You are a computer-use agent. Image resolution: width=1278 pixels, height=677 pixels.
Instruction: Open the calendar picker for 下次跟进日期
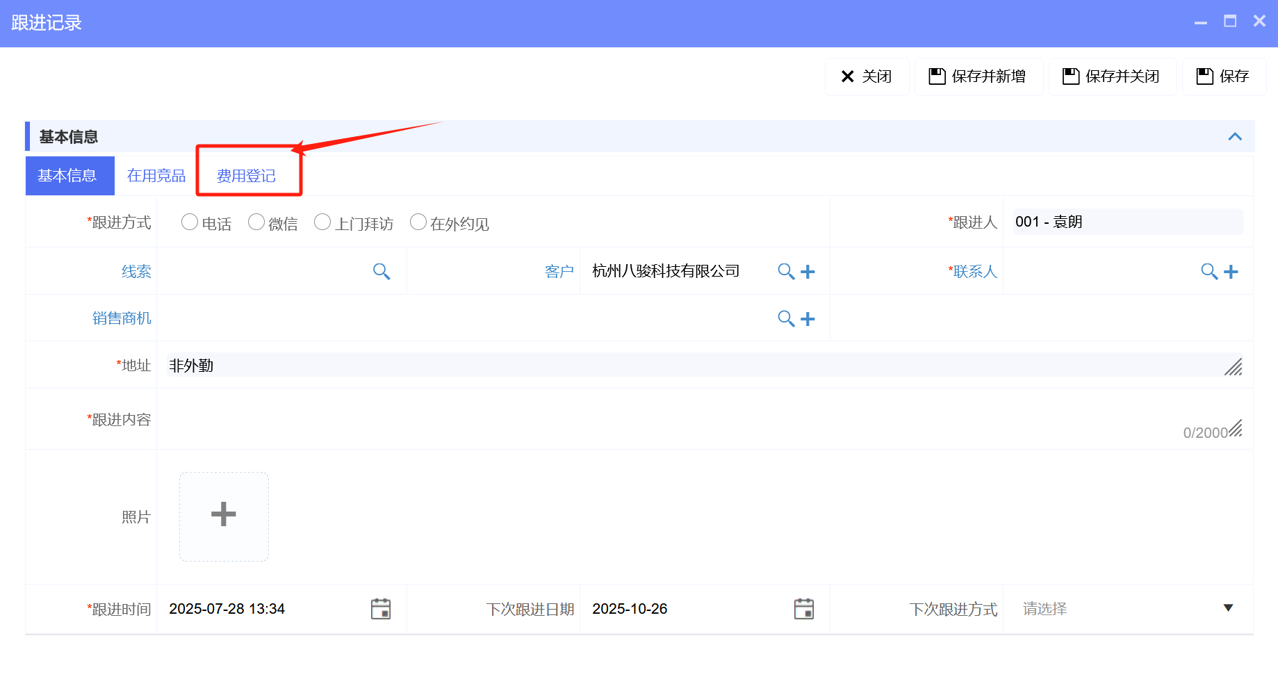pos(805,608)
